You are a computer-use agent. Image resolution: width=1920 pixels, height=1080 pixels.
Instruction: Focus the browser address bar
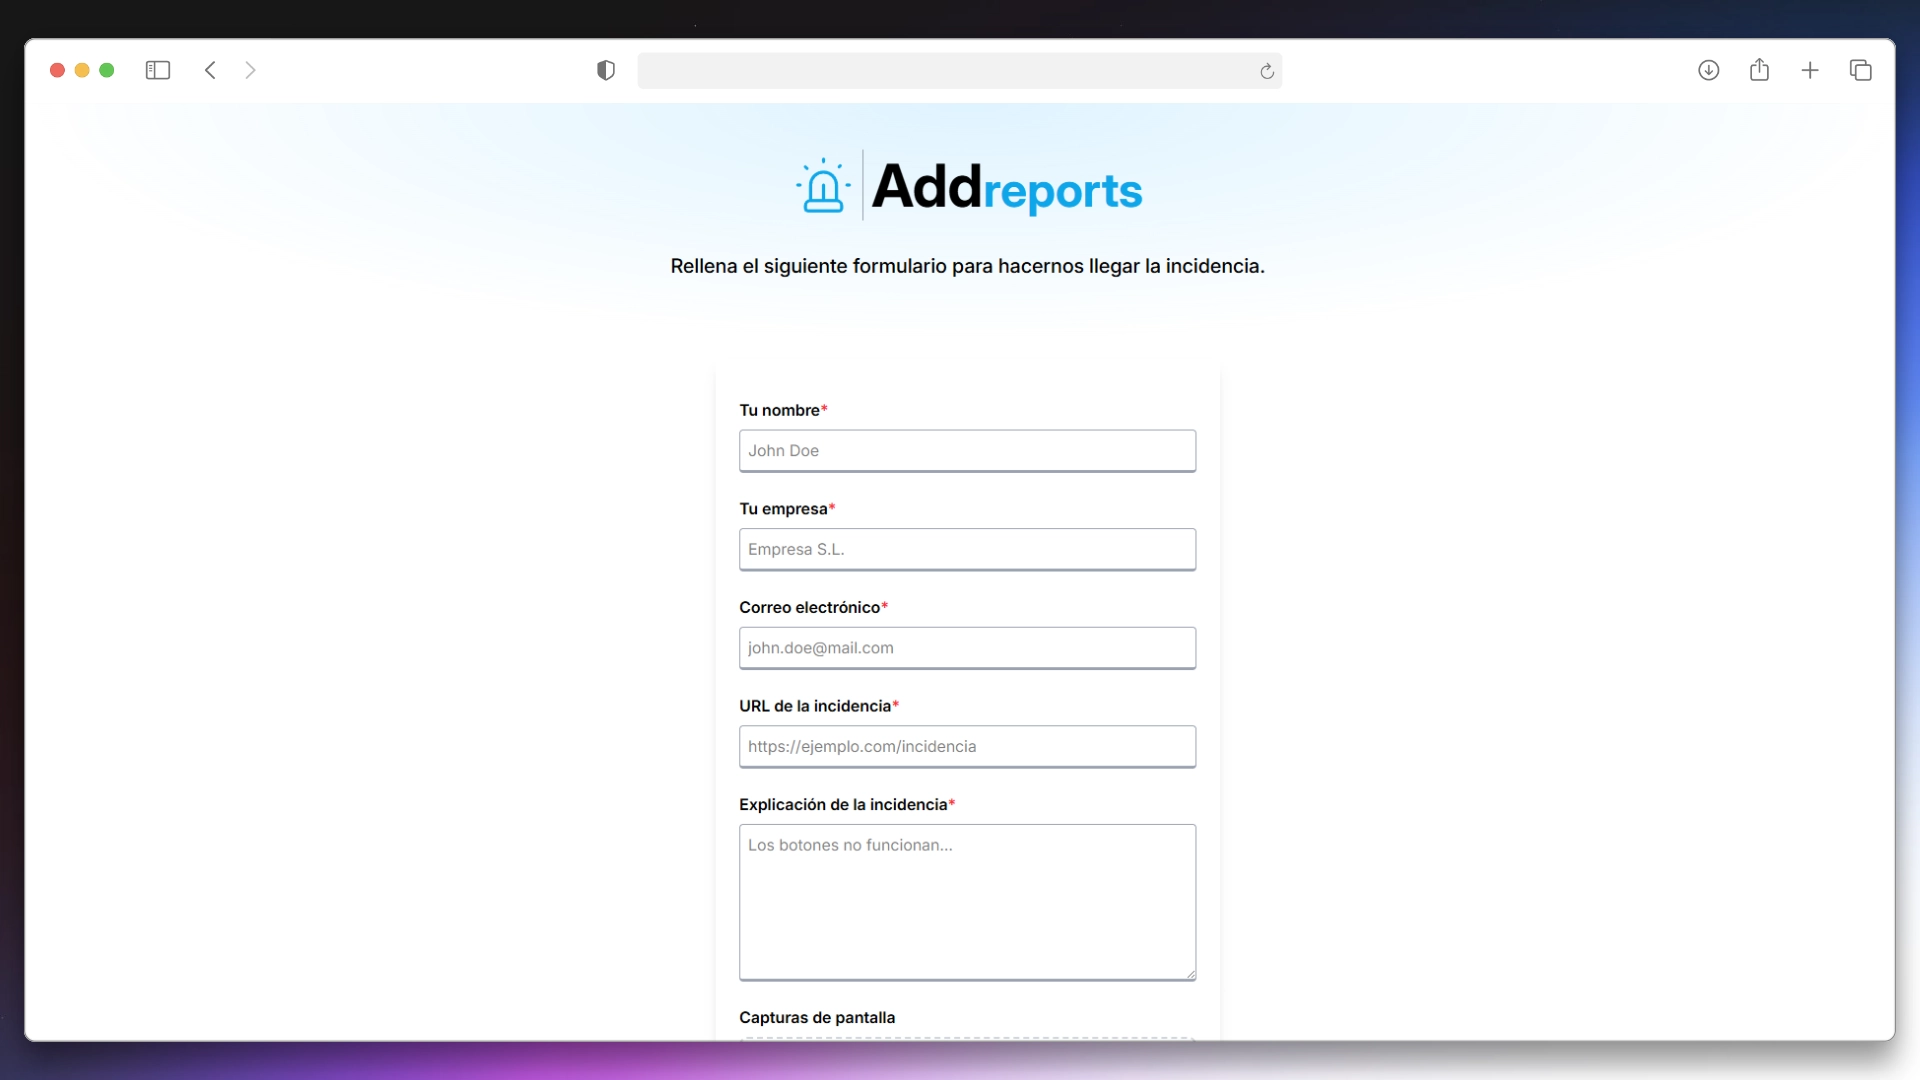(960, 71)
